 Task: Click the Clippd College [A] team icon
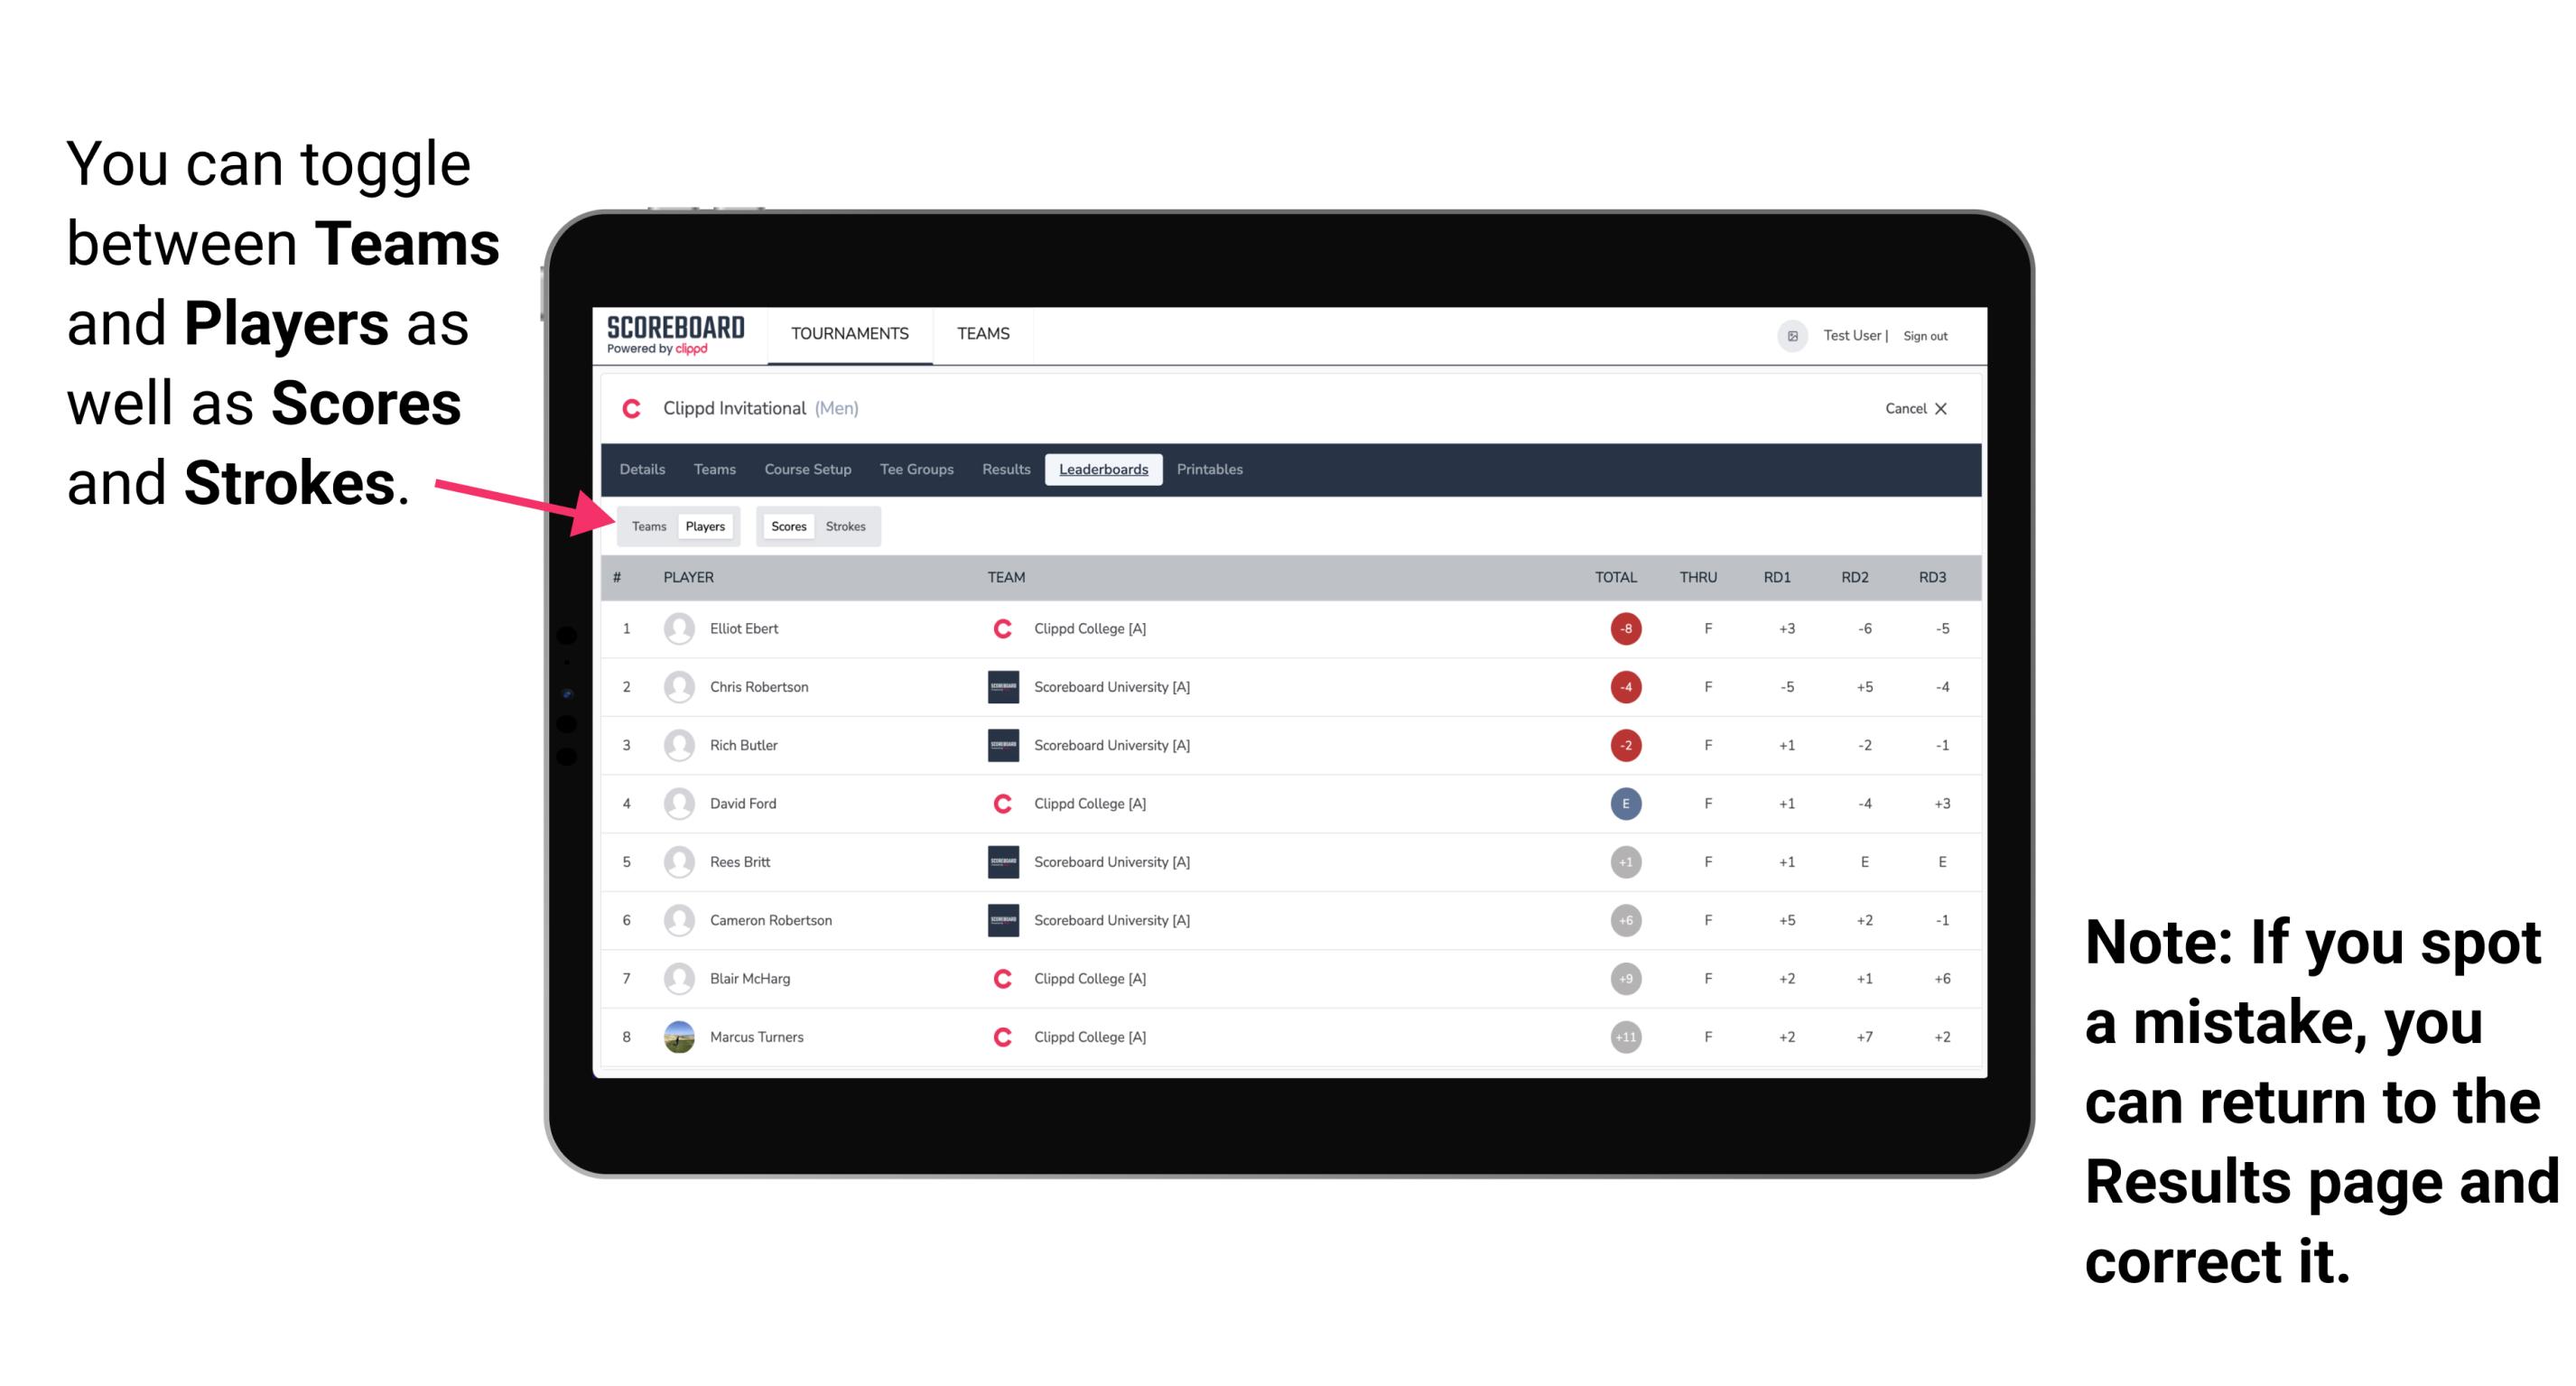[x=1000, y=628]
